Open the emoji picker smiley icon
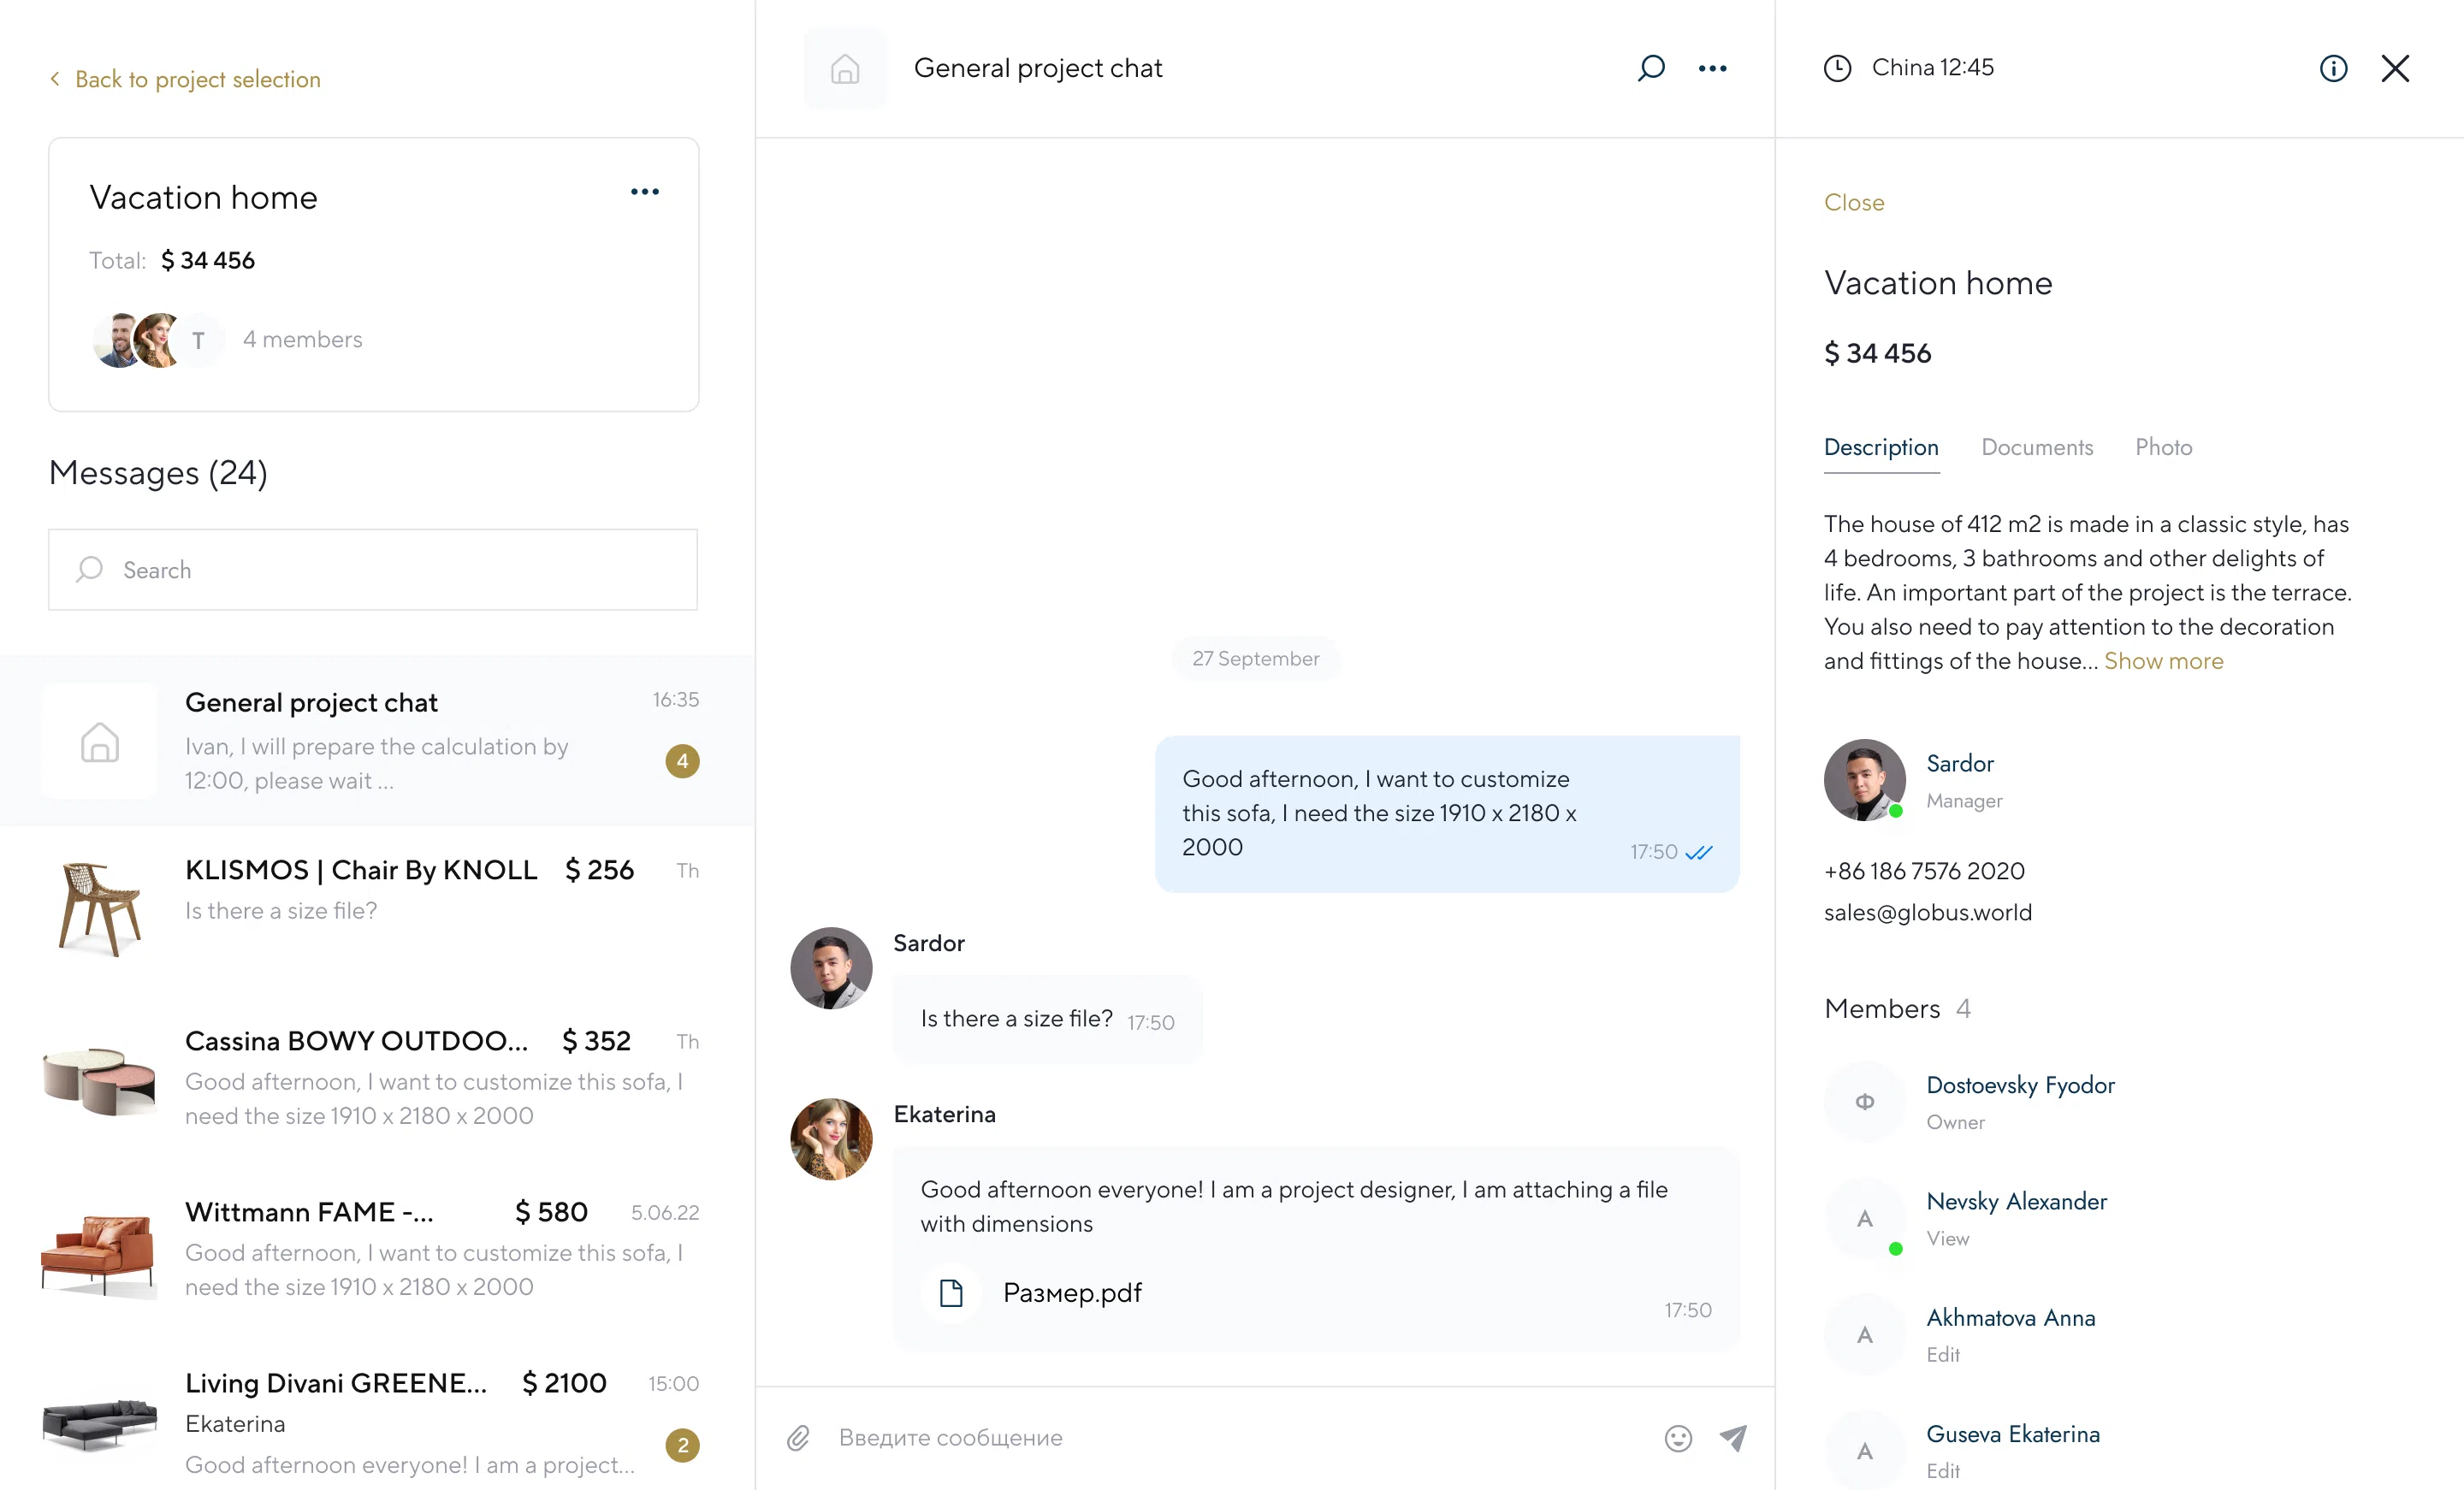 [1678, 1438]
